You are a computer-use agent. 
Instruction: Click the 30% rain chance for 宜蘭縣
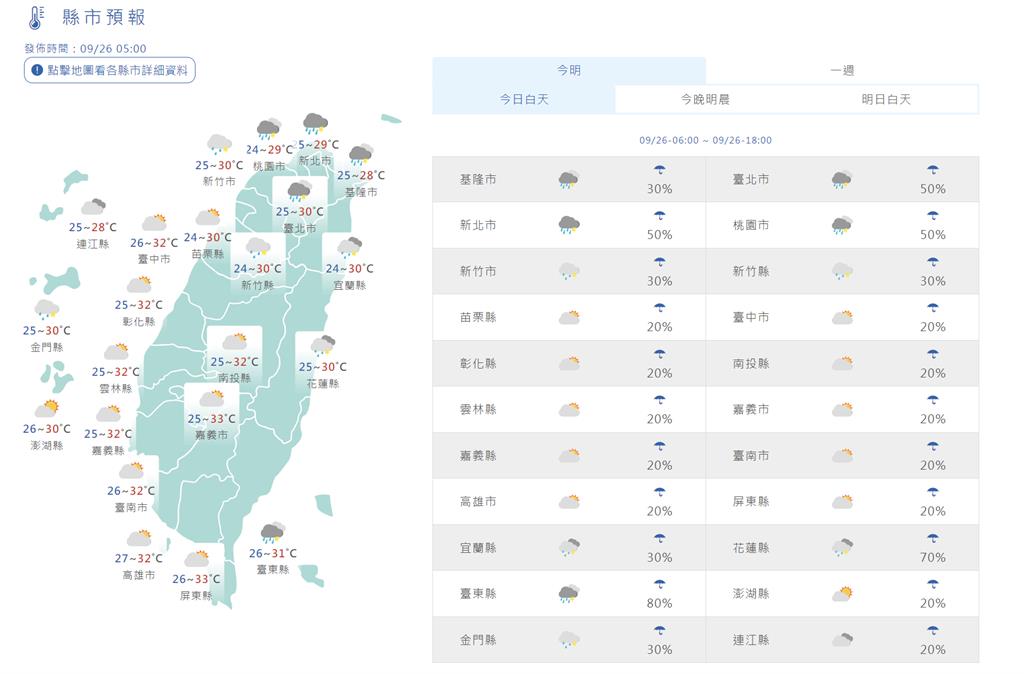(x=660, y=558)
